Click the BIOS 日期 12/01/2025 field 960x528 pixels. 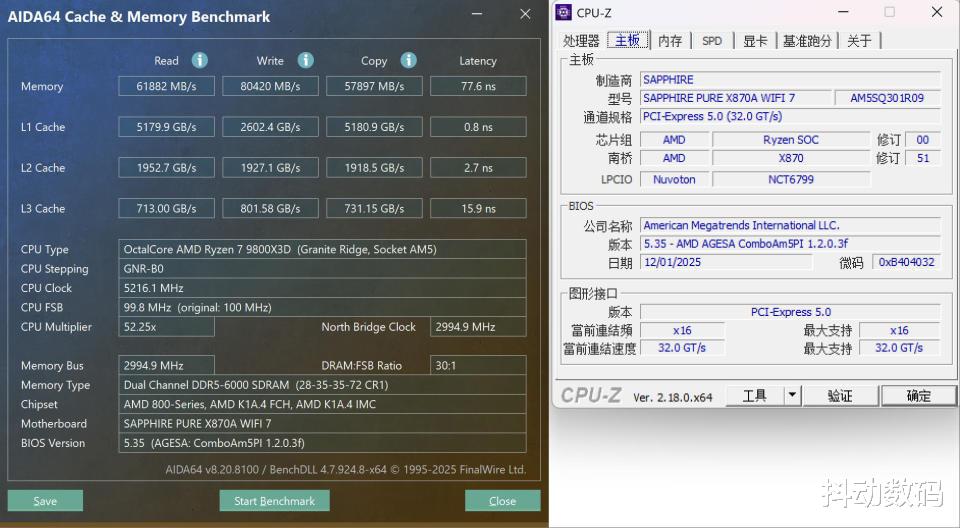tap(726, 262)
